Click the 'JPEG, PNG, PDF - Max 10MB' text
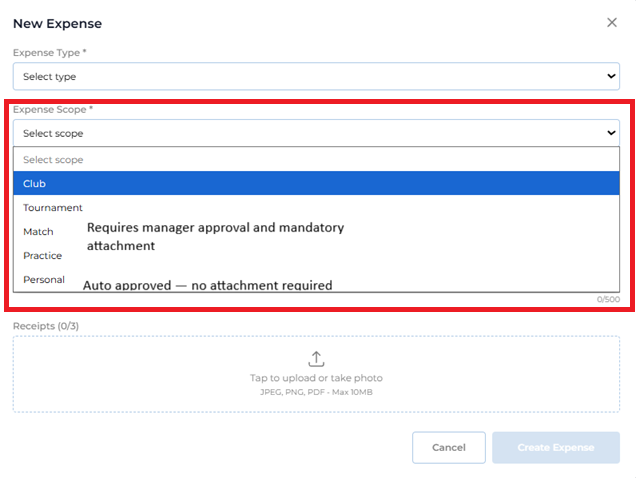The width and height of the screenshot is (638, 478). click(x=316, y=392)
